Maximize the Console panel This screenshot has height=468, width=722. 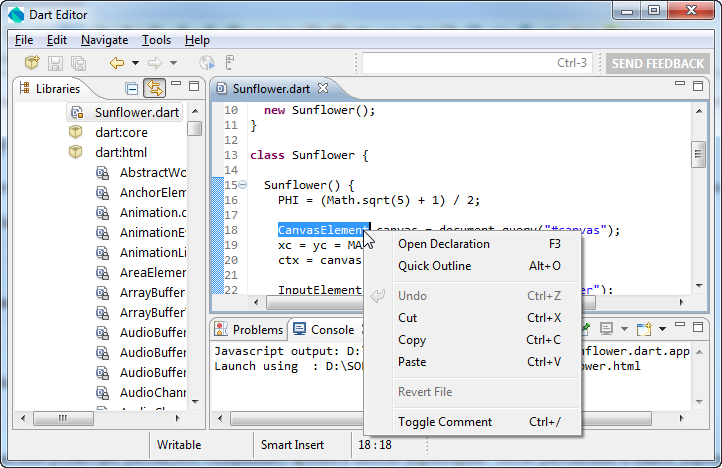click(698, 327)
